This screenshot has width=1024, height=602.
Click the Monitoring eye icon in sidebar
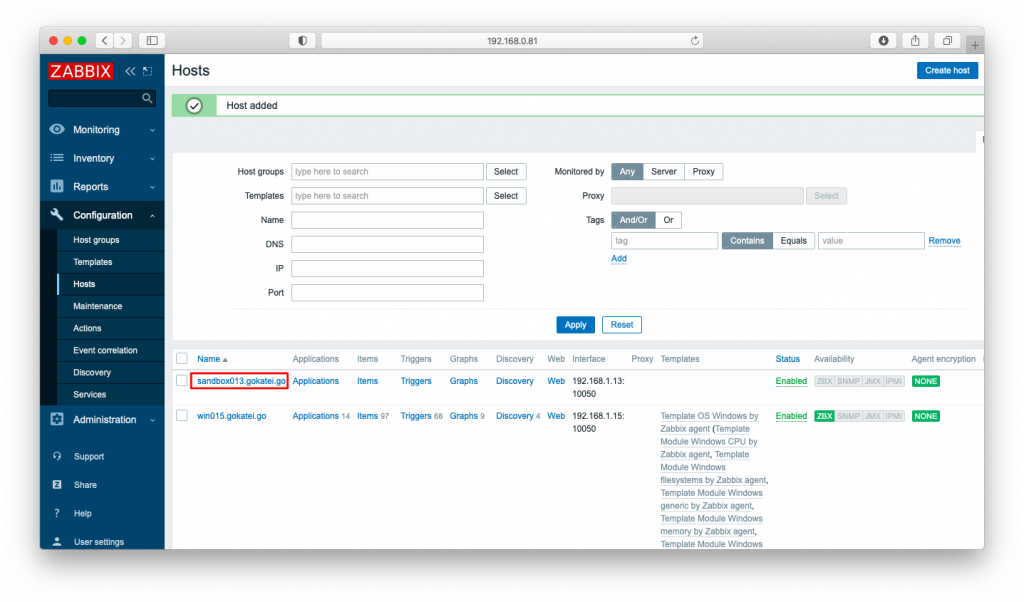[57, 129]
